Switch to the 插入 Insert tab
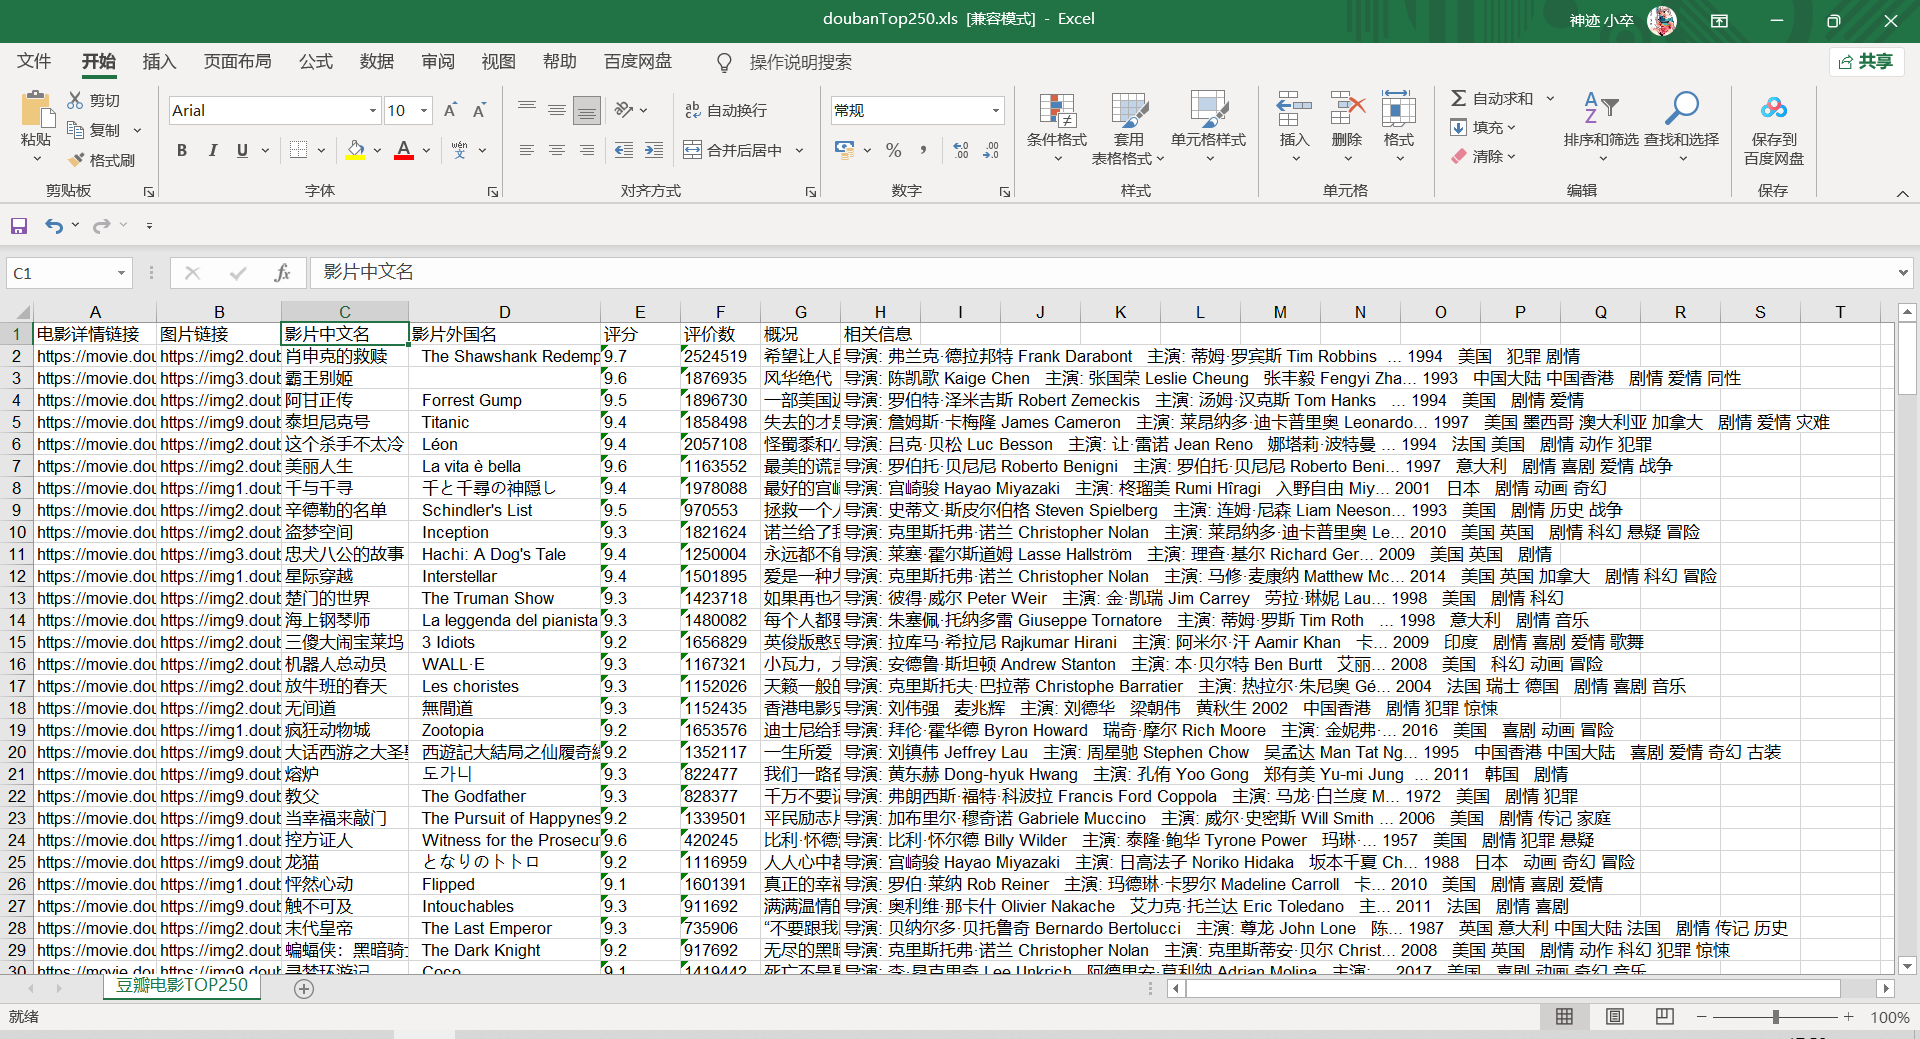Screen dimensions: 1920x1039 [159, 61]
